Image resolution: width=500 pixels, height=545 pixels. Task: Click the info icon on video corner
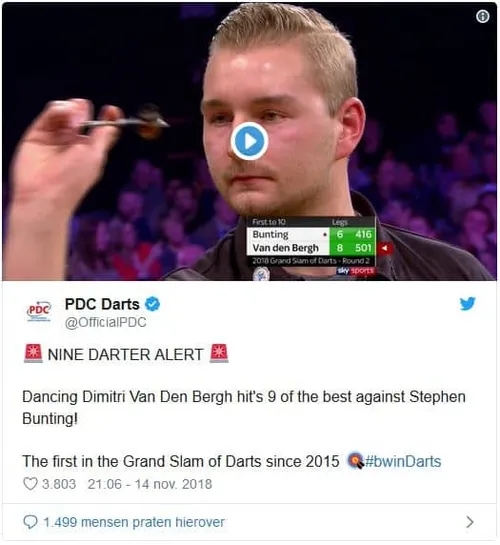click(482, 16)
